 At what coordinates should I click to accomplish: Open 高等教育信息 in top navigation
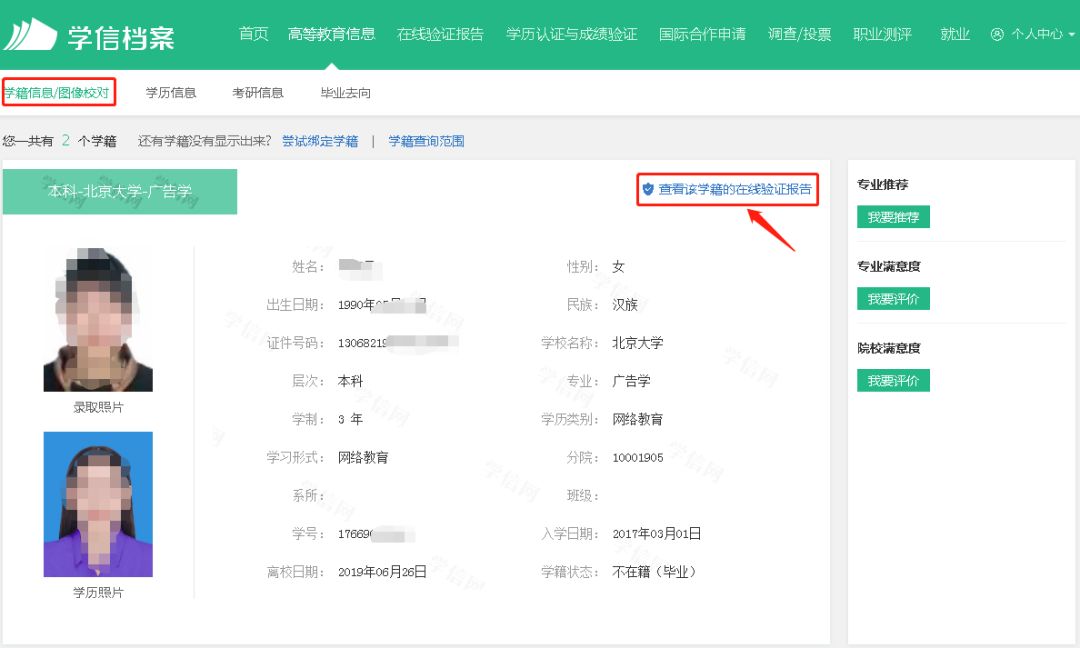[x=331, y=34]
